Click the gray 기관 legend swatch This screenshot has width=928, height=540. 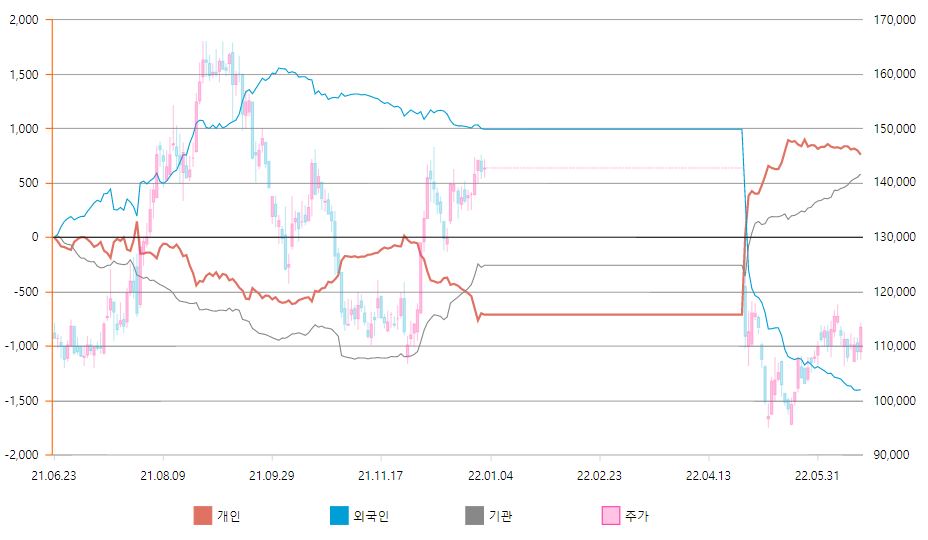pos(474,515)
